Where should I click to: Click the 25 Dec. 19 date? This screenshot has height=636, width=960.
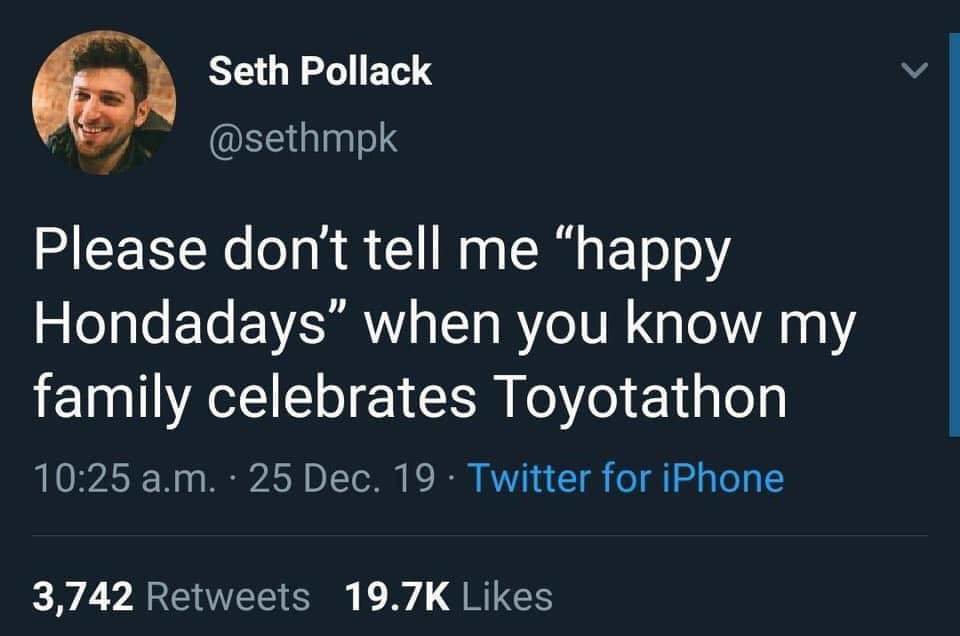[342, 478]
